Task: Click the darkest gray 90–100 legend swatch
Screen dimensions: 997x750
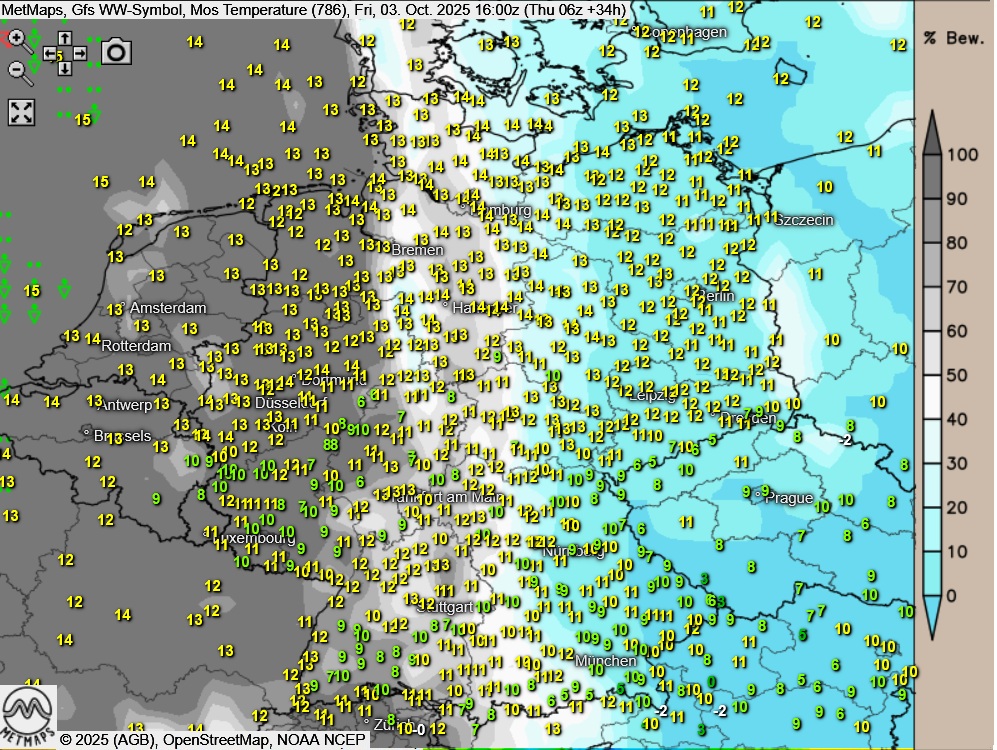Action: point(931,177)
